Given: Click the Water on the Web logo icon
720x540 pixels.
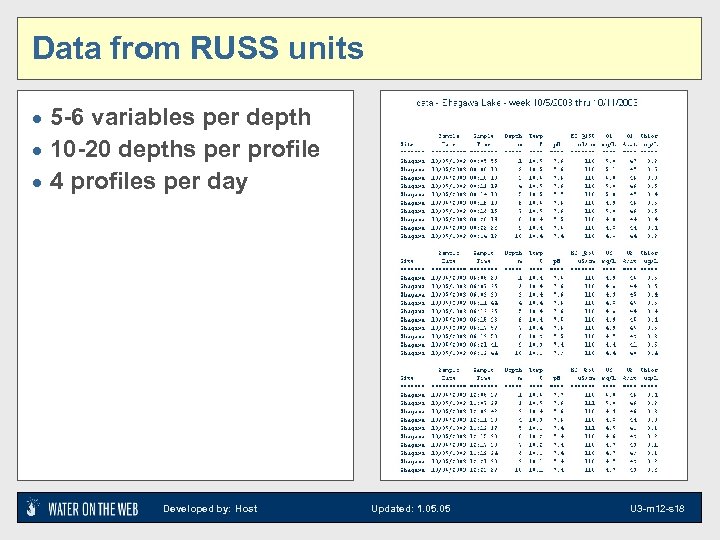Looking at the screenshot, I should (32, 507).
